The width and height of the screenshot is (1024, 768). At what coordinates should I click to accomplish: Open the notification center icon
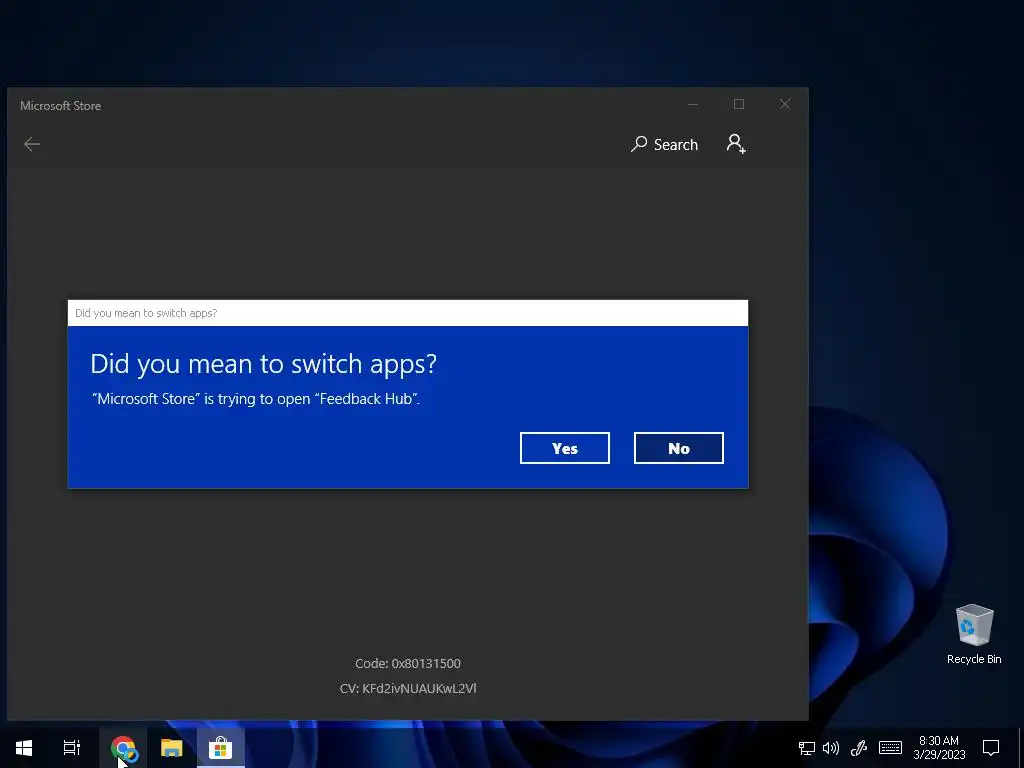pos(991,748)
